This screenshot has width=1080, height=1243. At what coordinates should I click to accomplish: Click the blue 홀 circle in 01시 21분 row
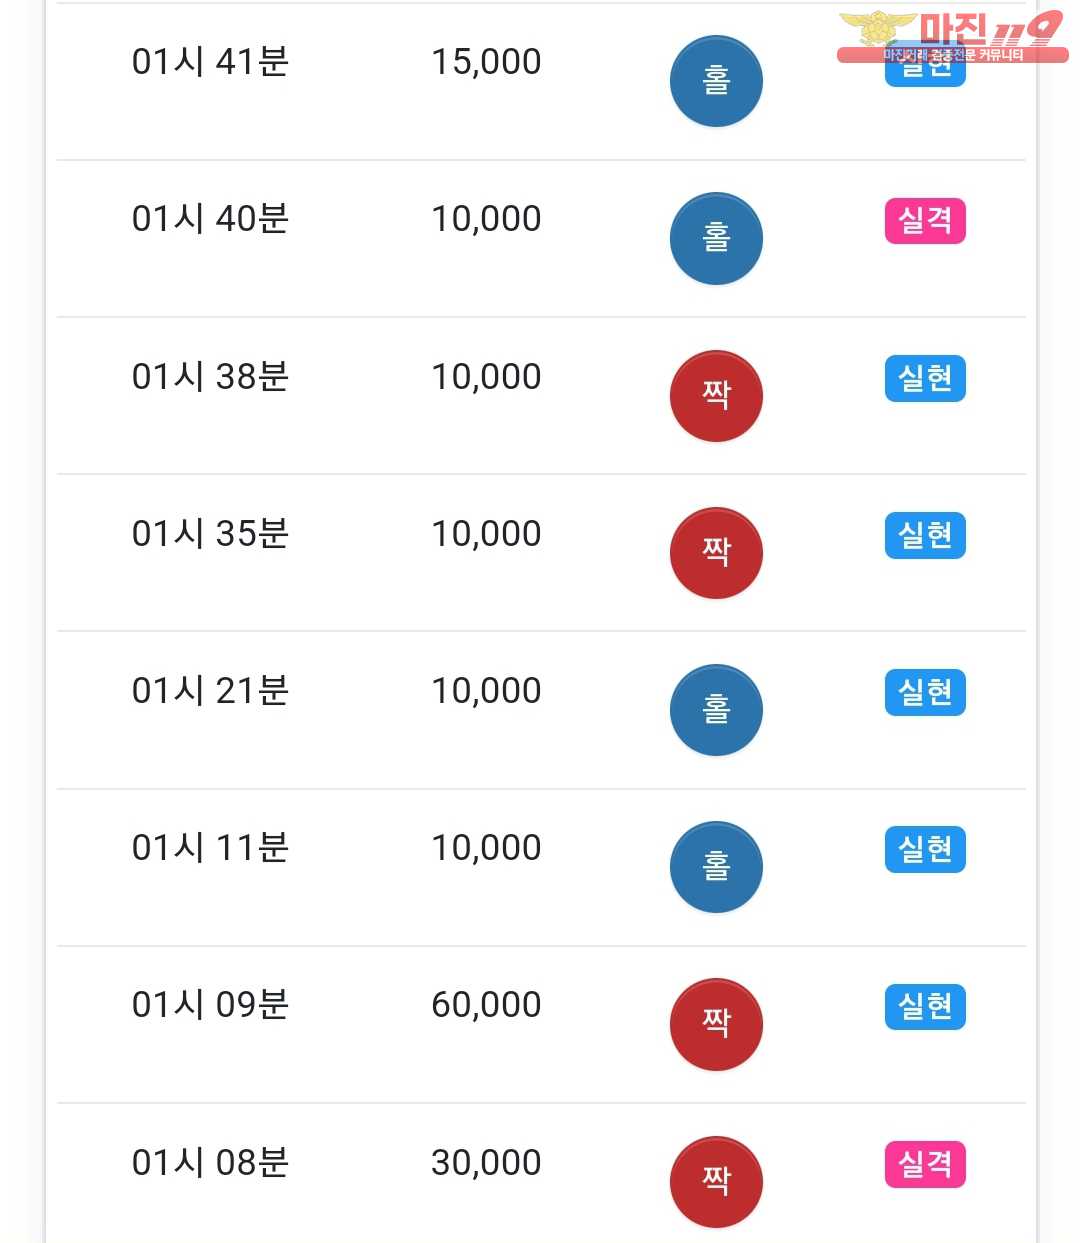pos(716,710)
